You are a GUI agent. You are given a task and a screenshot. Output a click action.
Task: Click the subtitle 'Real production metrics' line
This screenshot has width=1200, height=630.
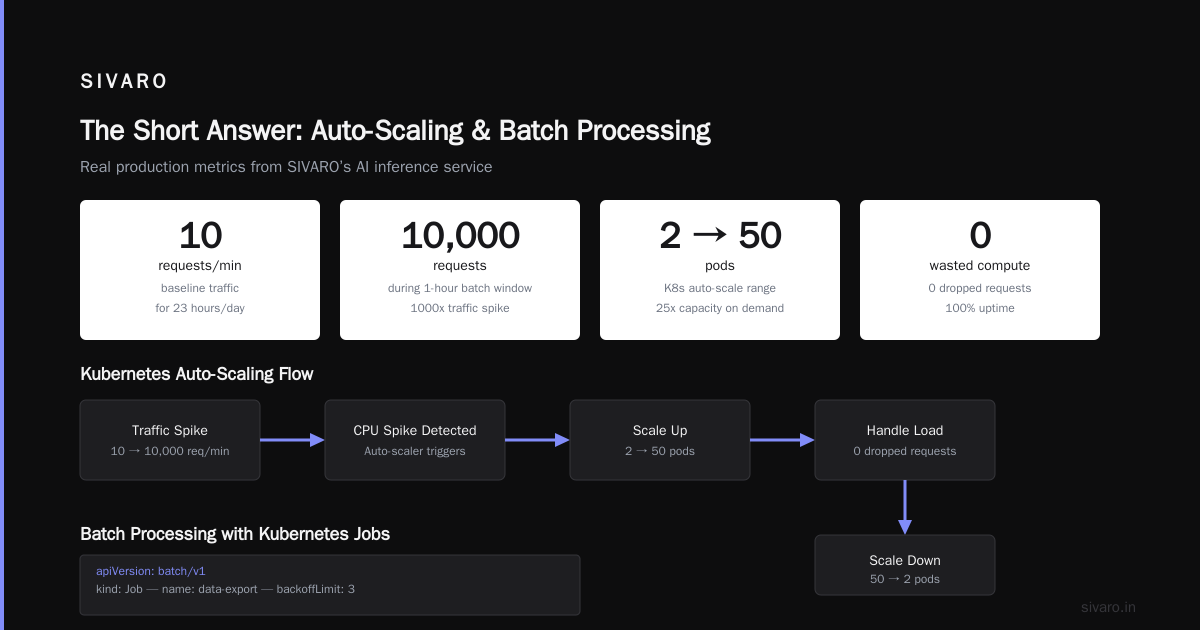pyautogui.click(x=286, y=167)
